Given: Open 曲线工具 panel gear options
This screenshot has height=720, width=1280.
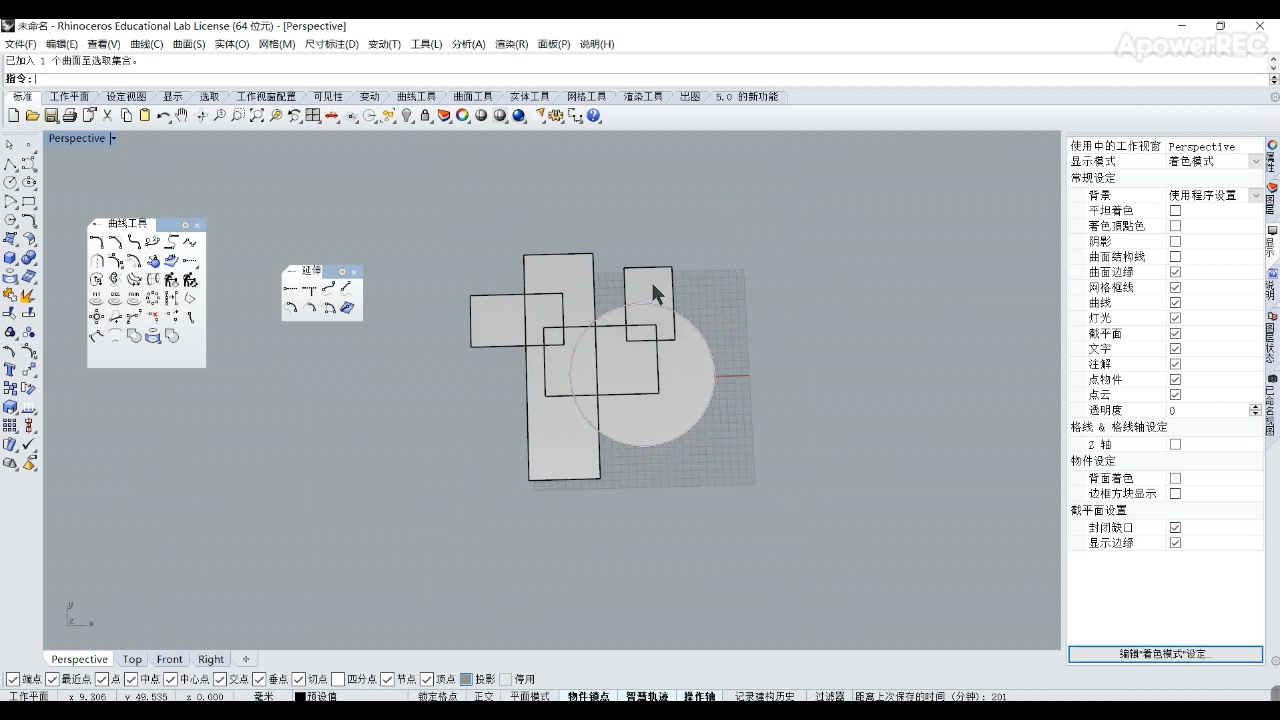Looking at the screenshot, I should tap(185, 225).
